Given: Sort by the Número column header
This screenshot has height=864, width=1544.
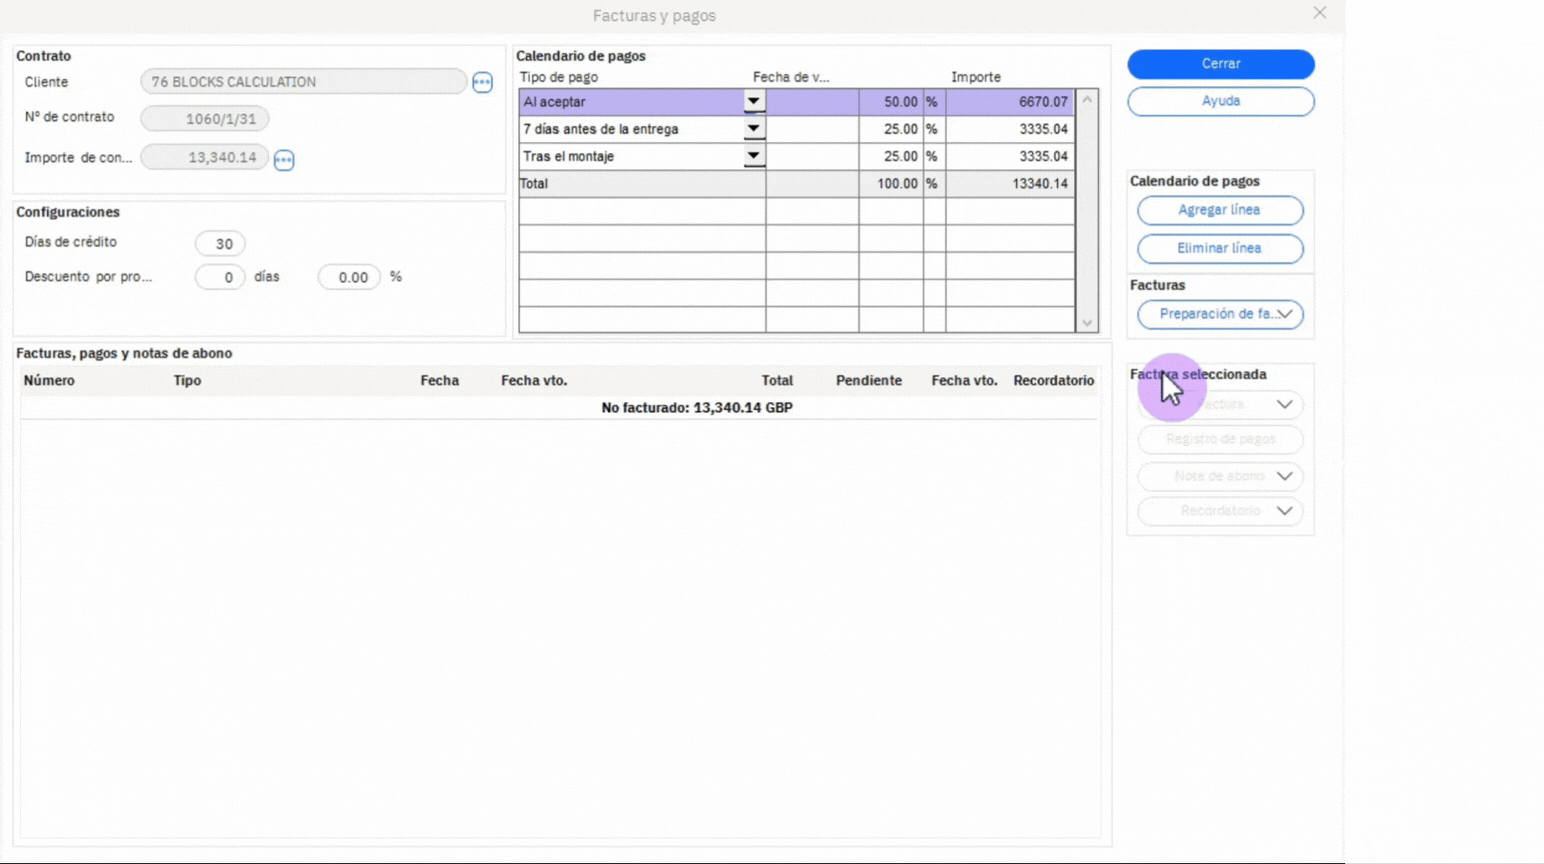Looking at the screenshot, I should click(49, 380).
